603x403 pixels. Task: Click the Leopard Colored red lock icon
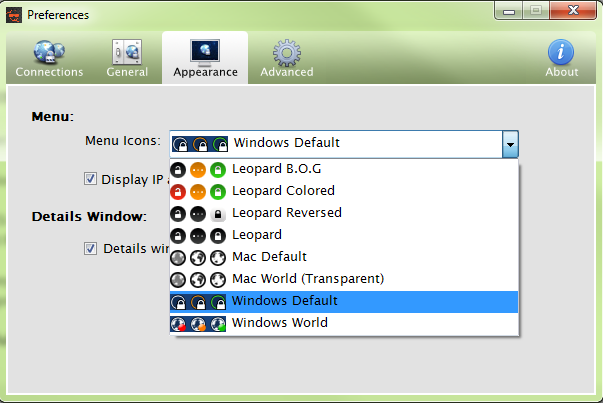coord(178,192)
